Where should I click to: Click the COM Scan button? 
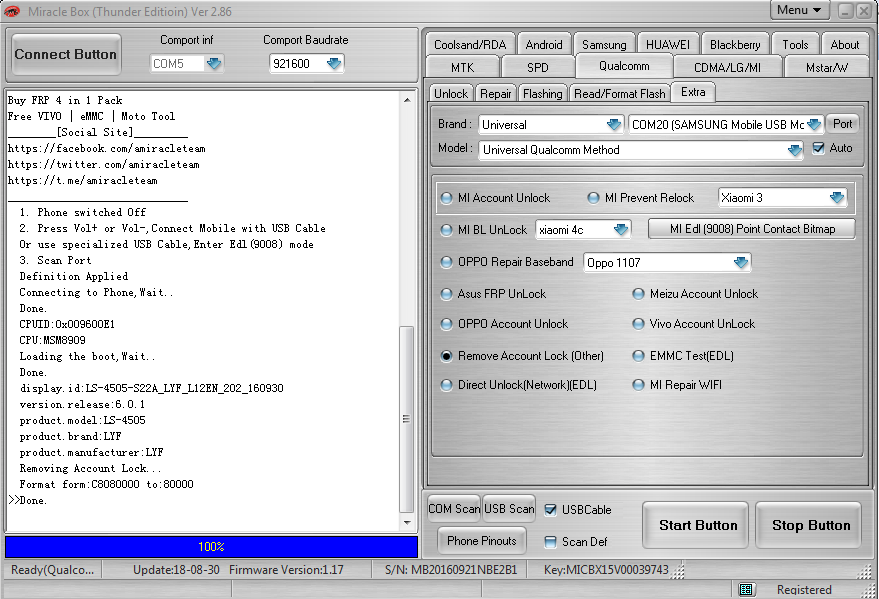pyautogui.click(x=454, y=509)
